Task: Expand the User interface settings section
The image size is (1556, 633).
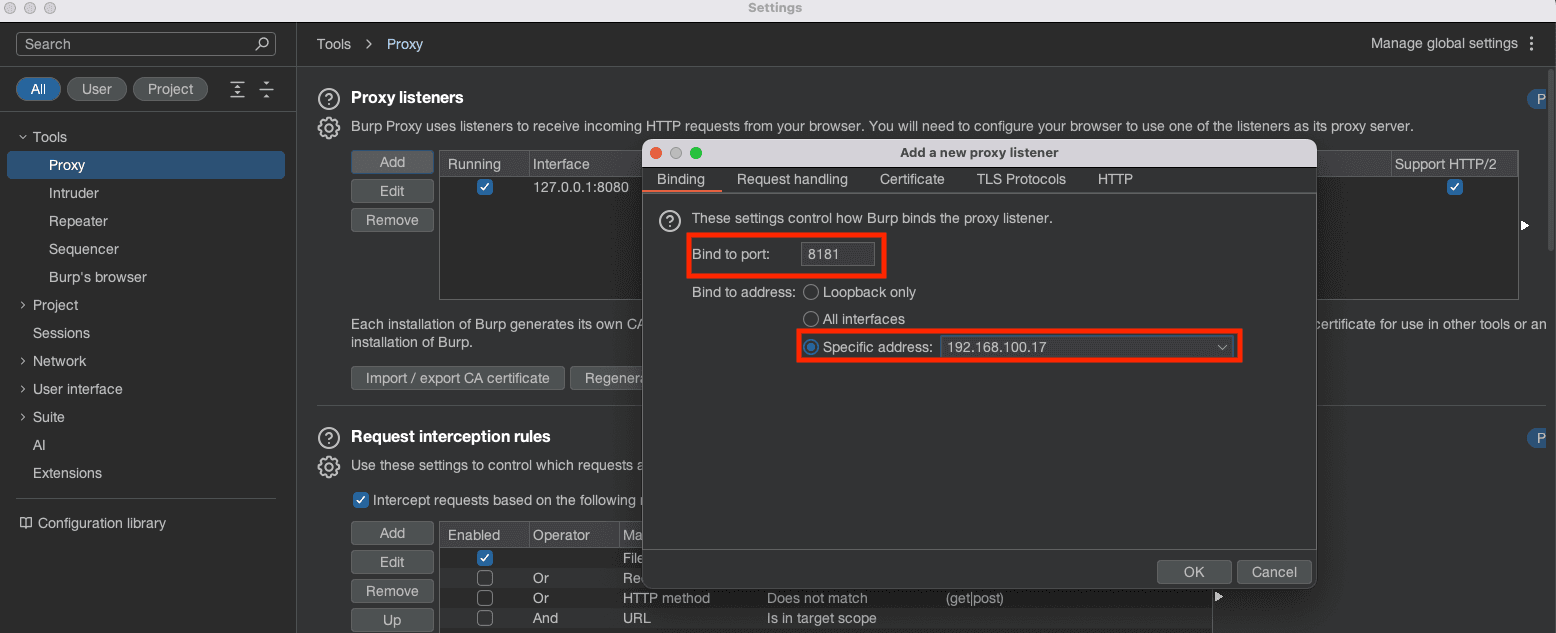Action: click(x=24, y=389)
